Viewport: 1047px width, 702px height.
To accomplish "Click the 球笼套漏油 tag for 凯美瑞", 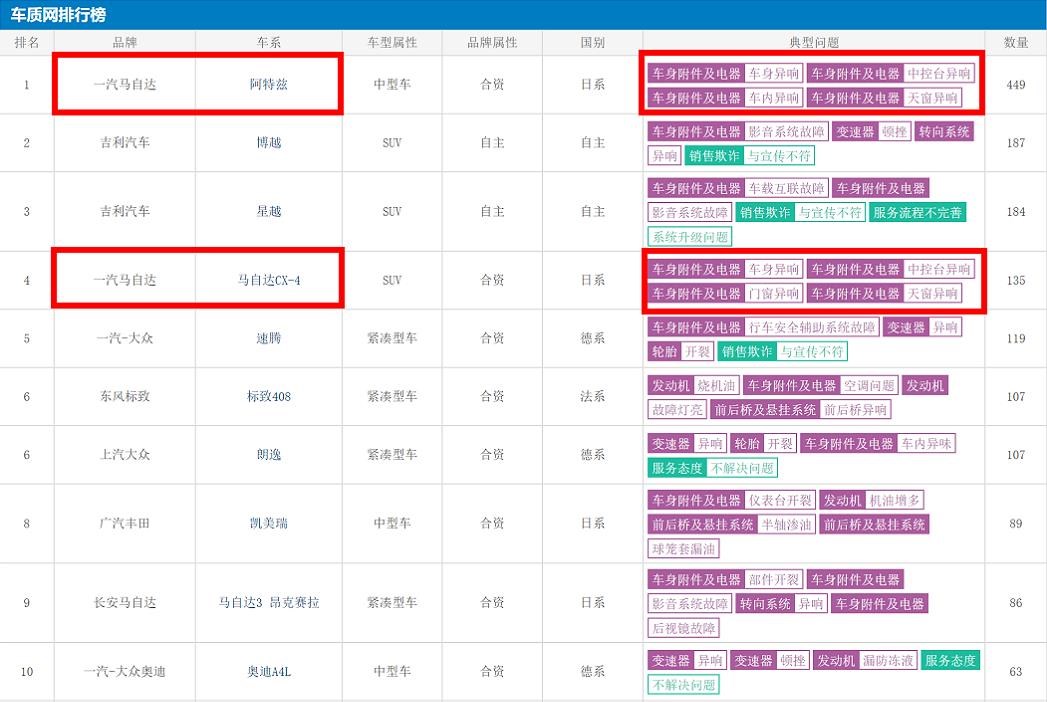I will click(683, 549).
